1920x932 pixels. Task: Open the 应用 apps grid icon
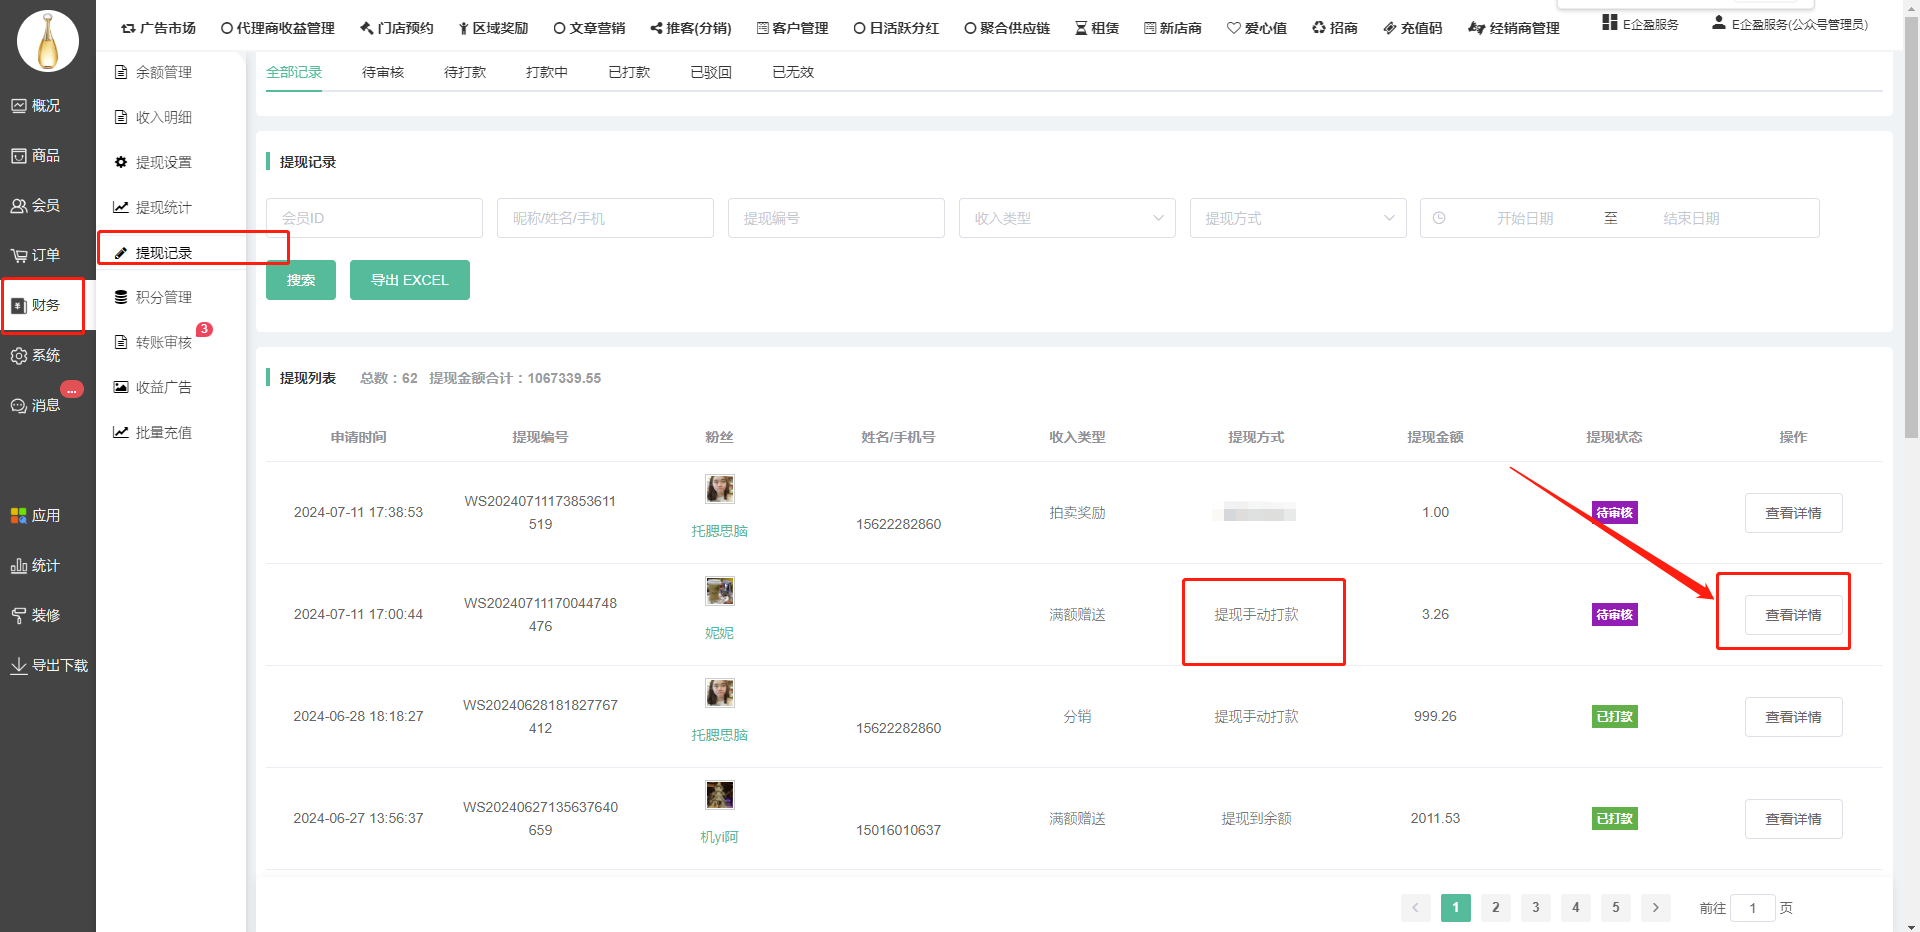tap(36, 515)
